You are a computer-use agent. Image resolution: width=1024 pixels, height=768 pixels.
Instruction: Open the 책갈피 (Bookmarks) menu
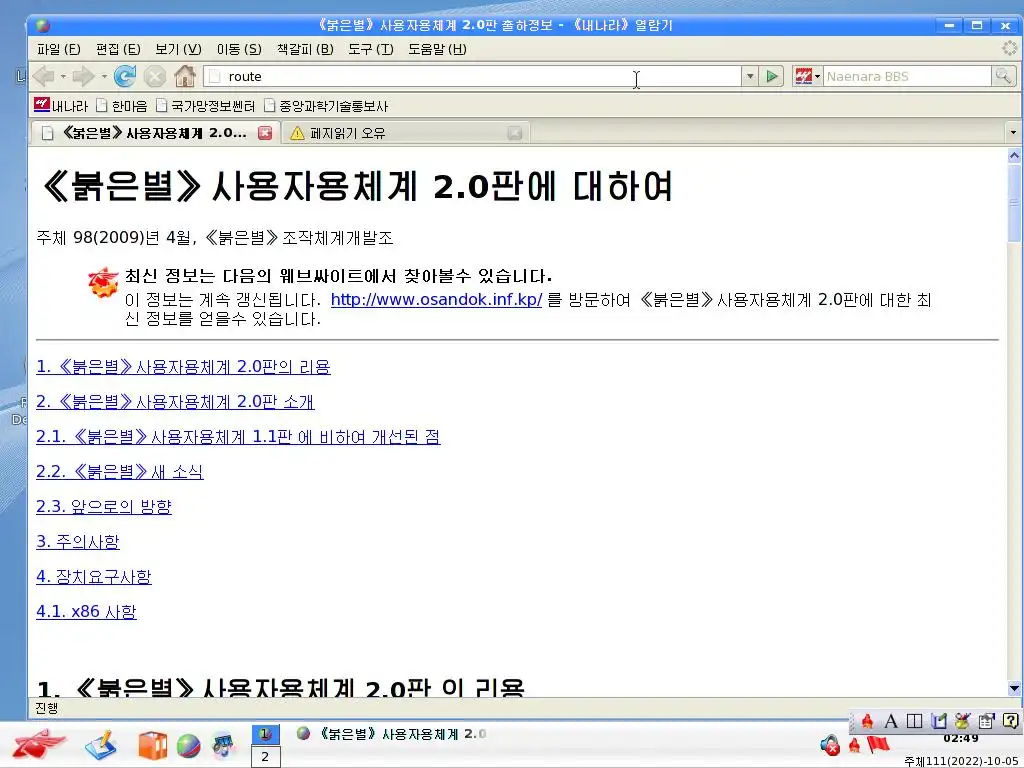tap(305, 49)
